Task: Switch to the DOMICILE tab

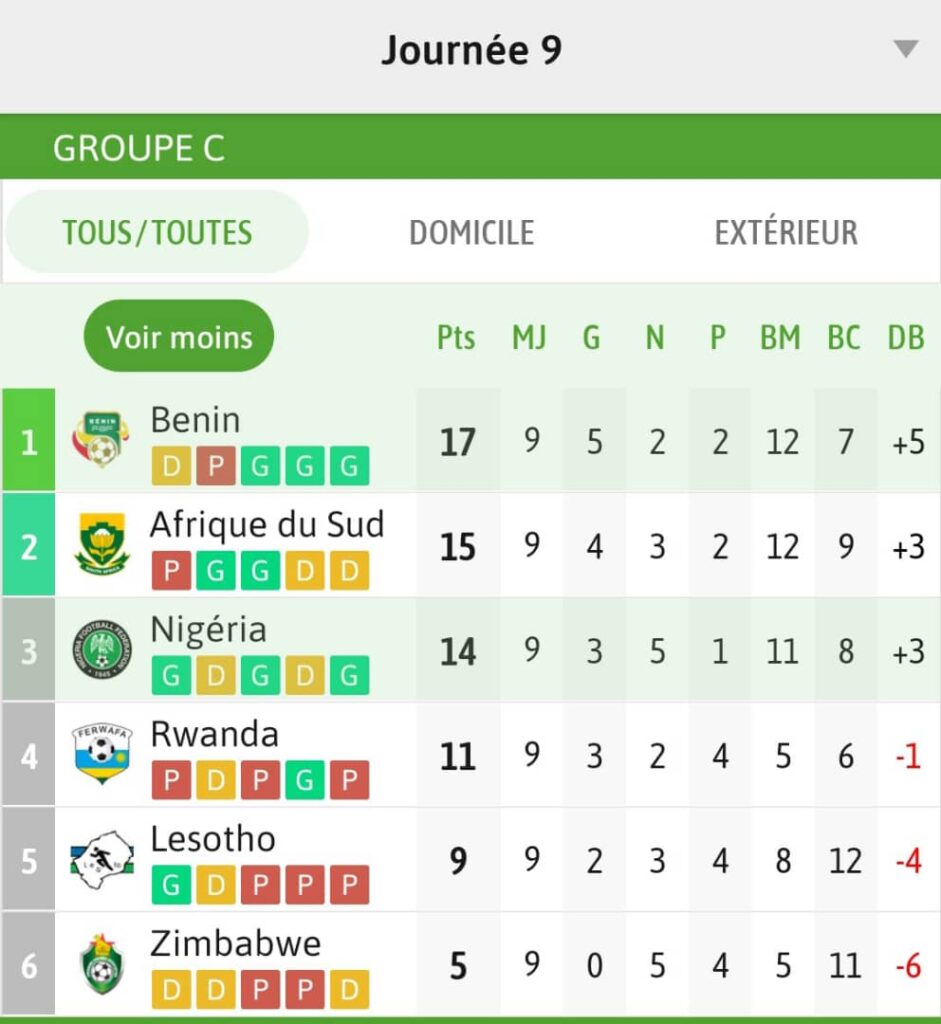Action: point(471,233)
